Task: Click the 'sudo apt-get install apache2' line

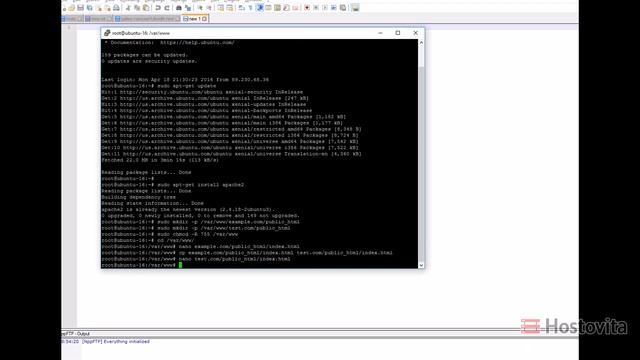Action: coord(173,185)
